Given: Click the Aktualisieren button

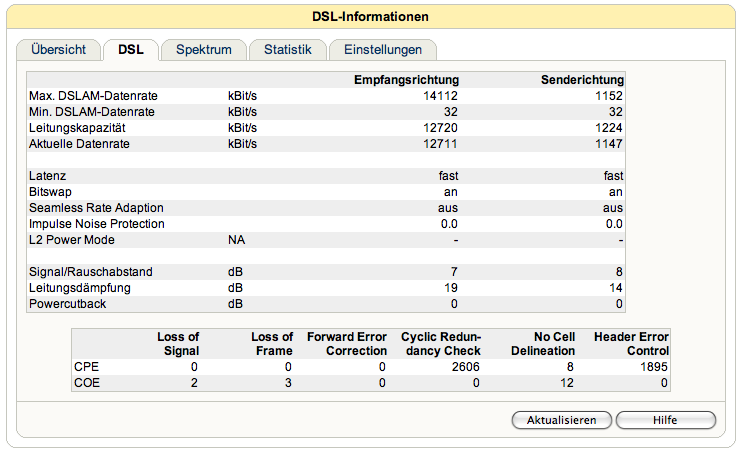Looking at the screenshot, I should 561,420.
